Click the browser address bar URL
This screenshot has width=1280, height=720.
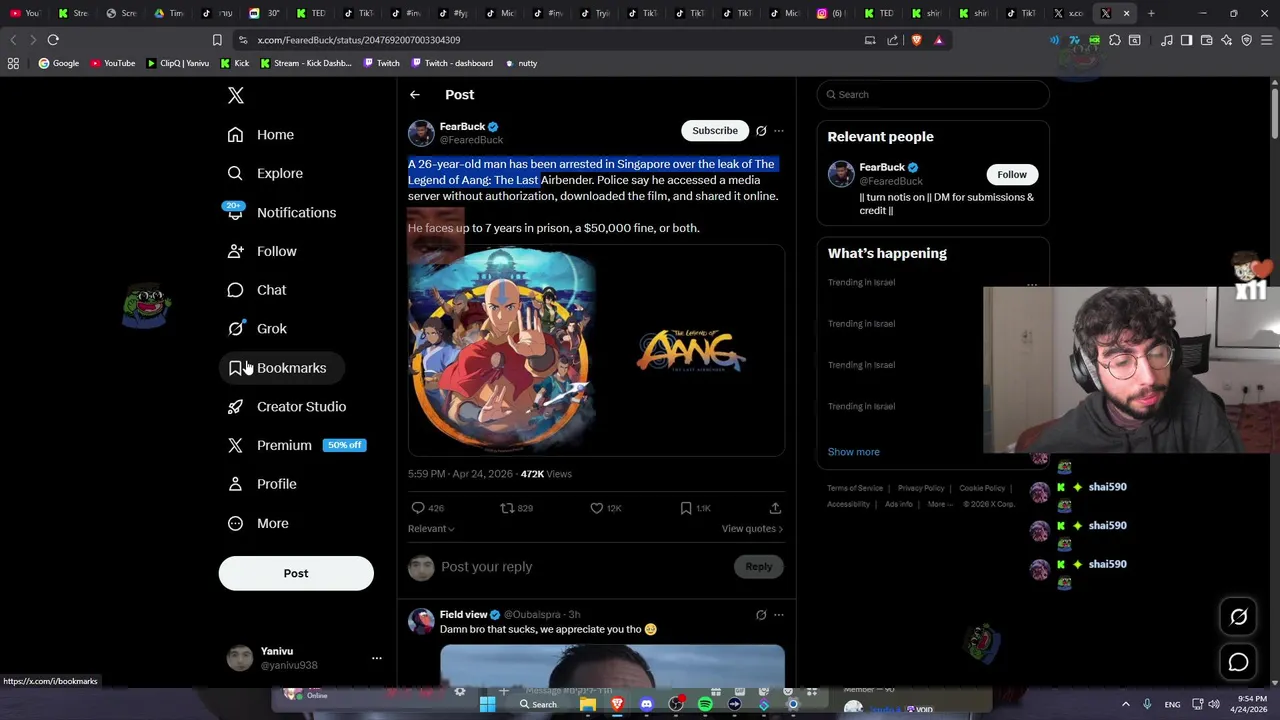click(358, 40)
